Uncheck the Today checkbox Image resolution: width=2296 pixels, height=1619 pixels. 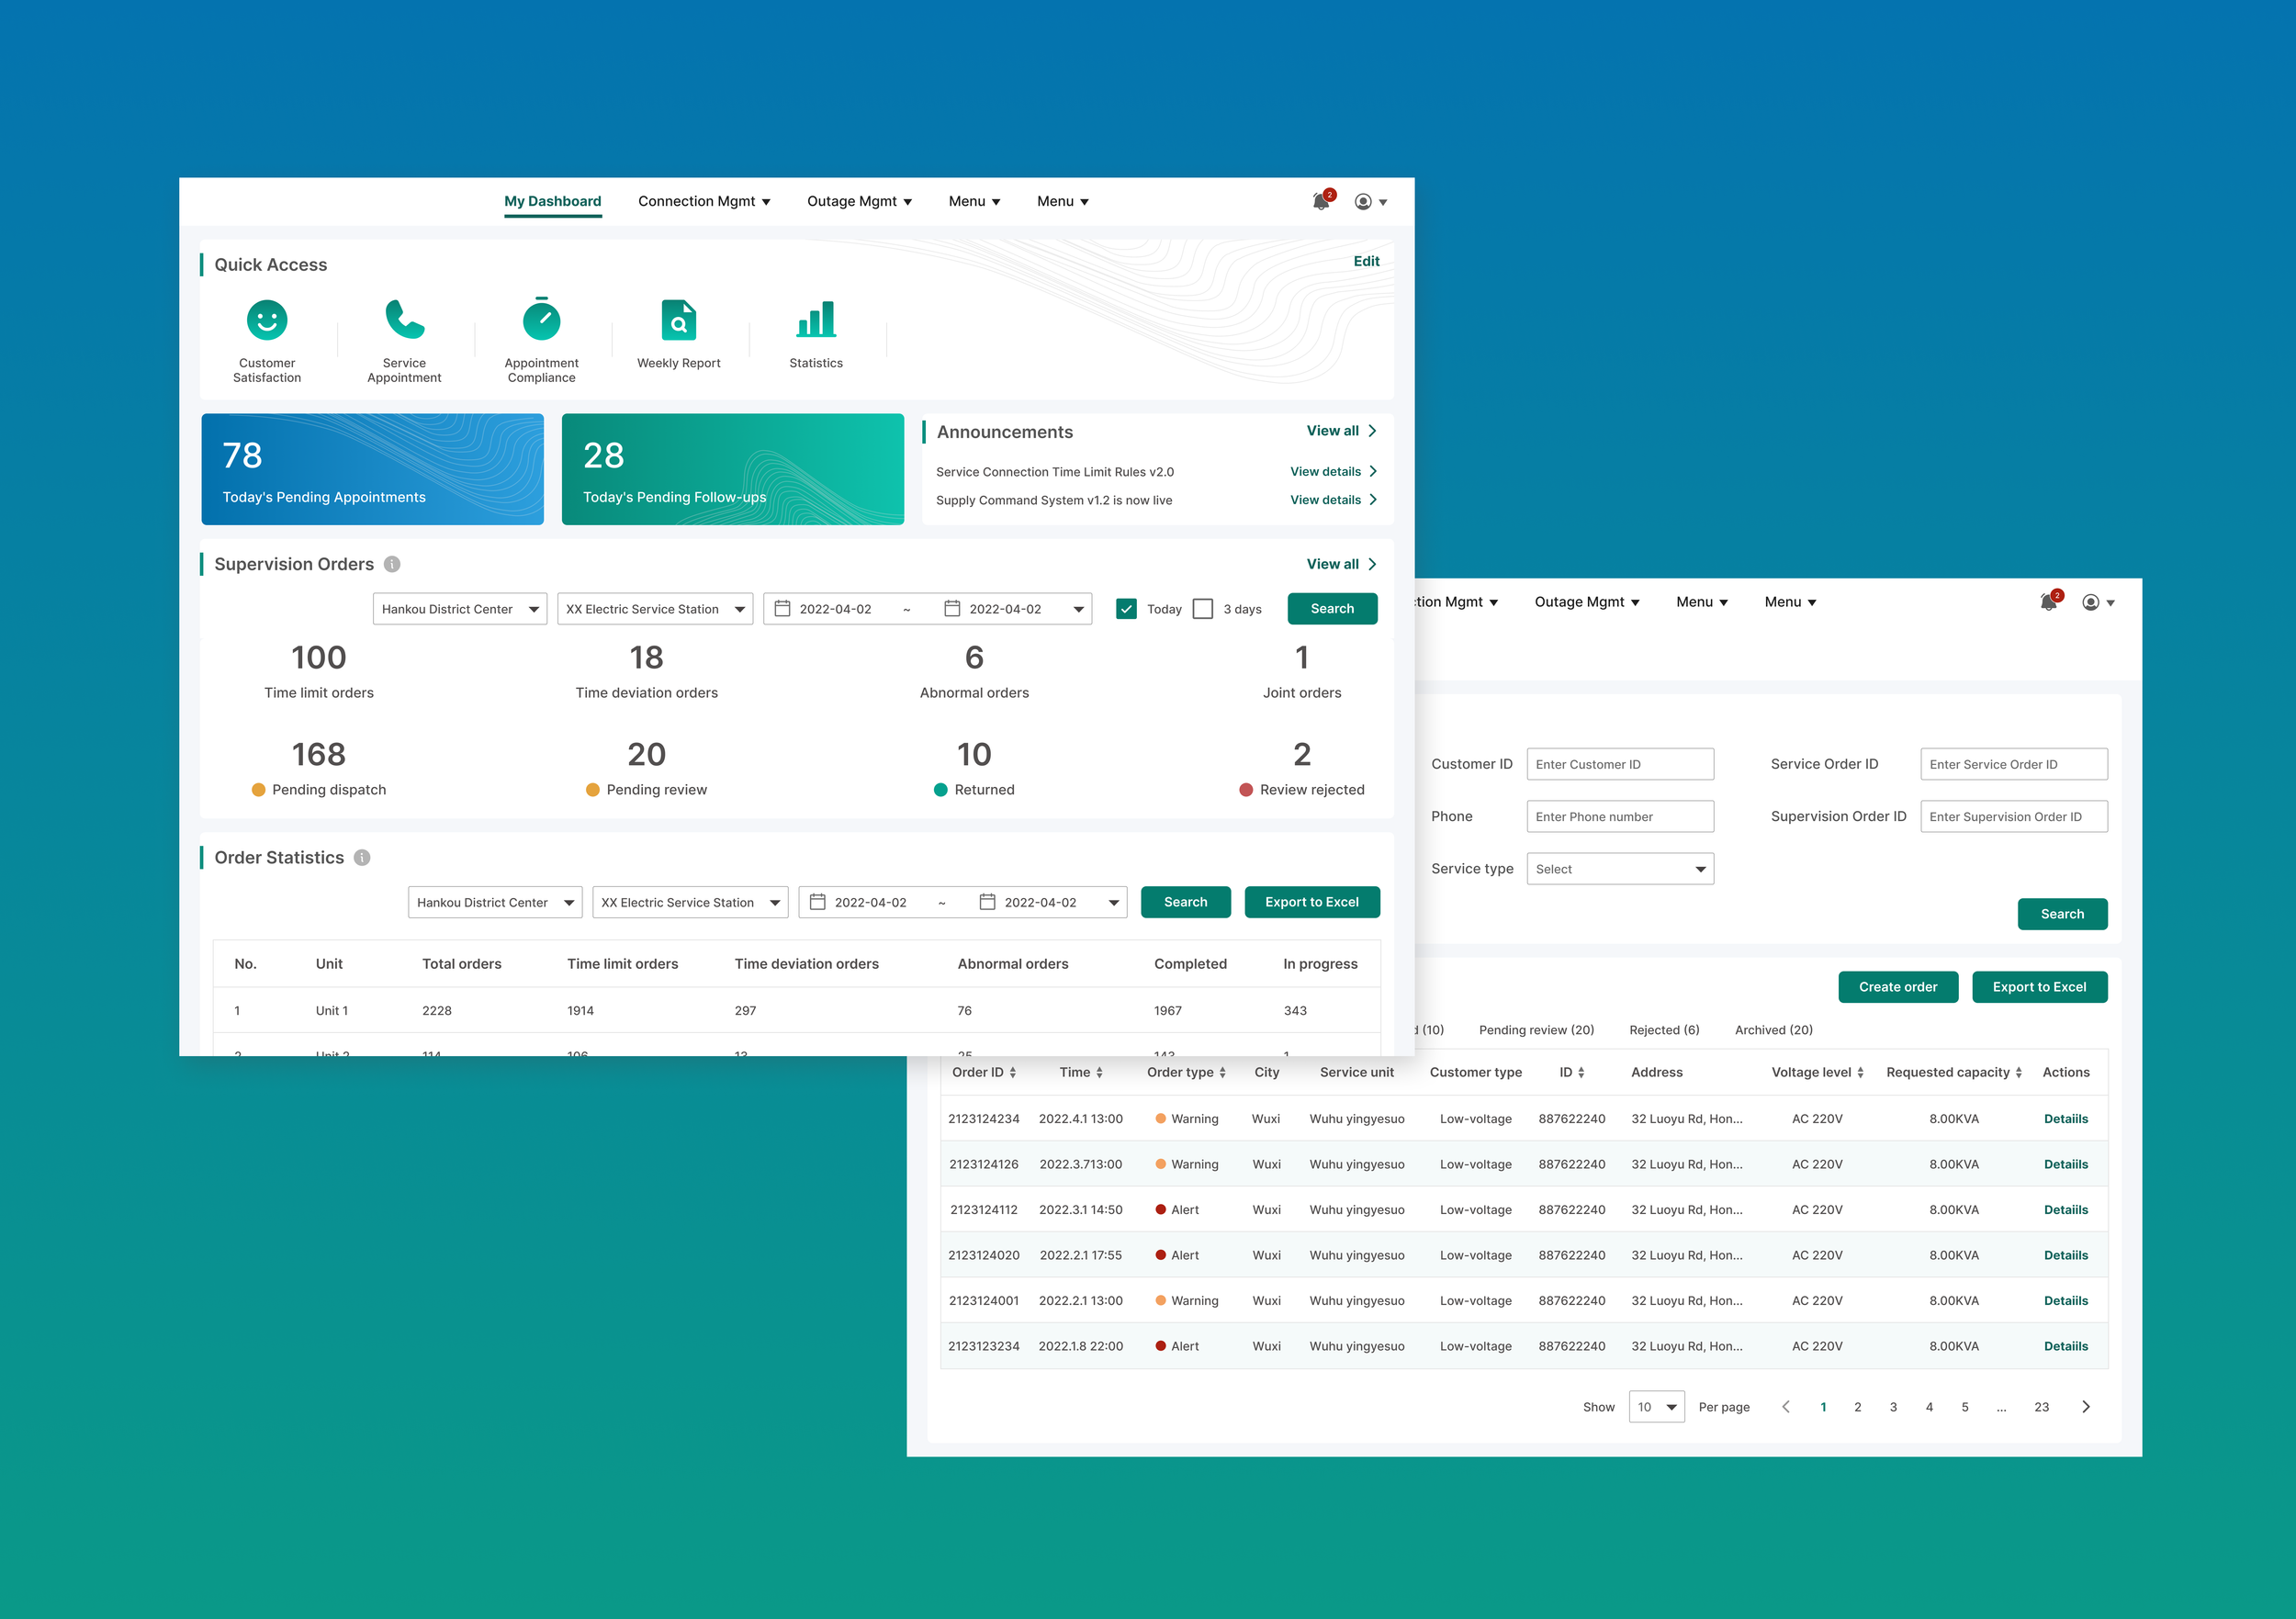click(1126, 609)
